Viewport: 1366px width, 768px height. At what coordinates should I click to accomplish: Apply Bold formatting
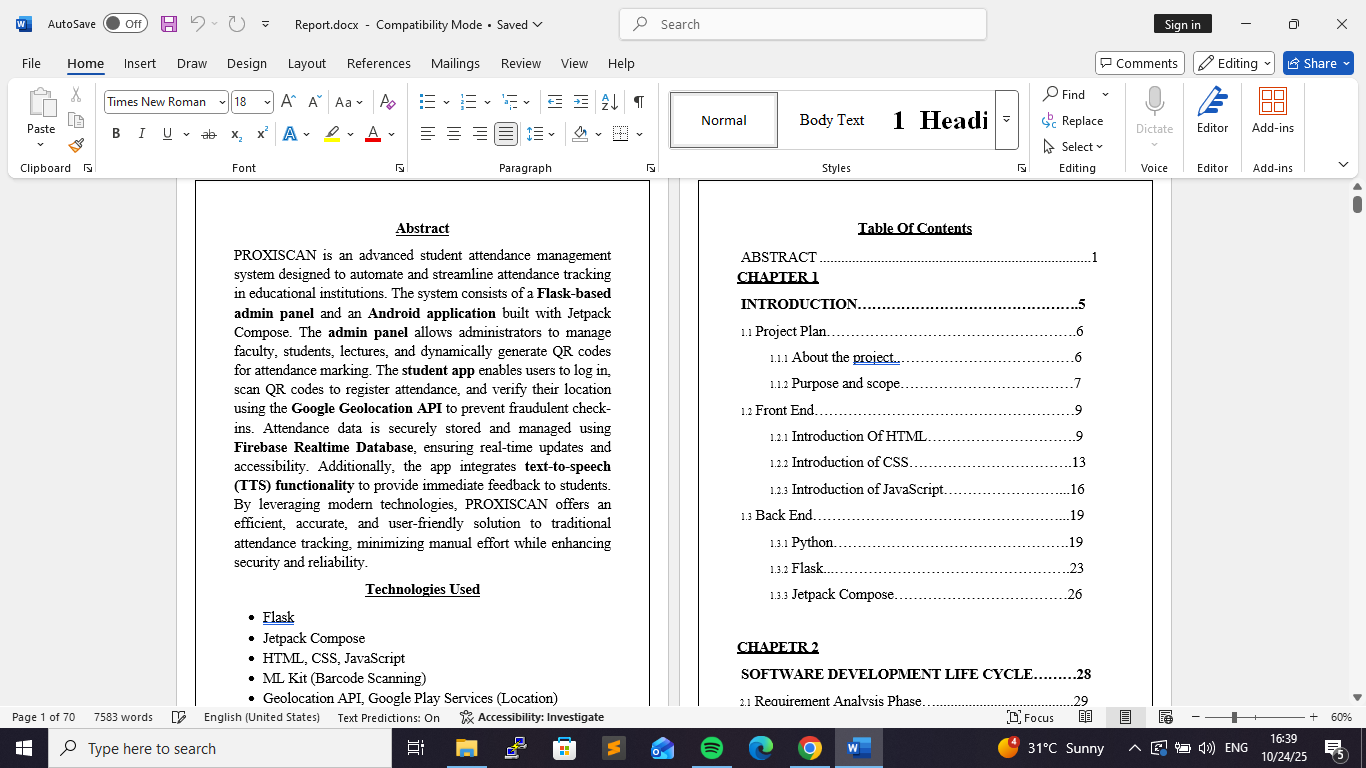pos(116,134)
